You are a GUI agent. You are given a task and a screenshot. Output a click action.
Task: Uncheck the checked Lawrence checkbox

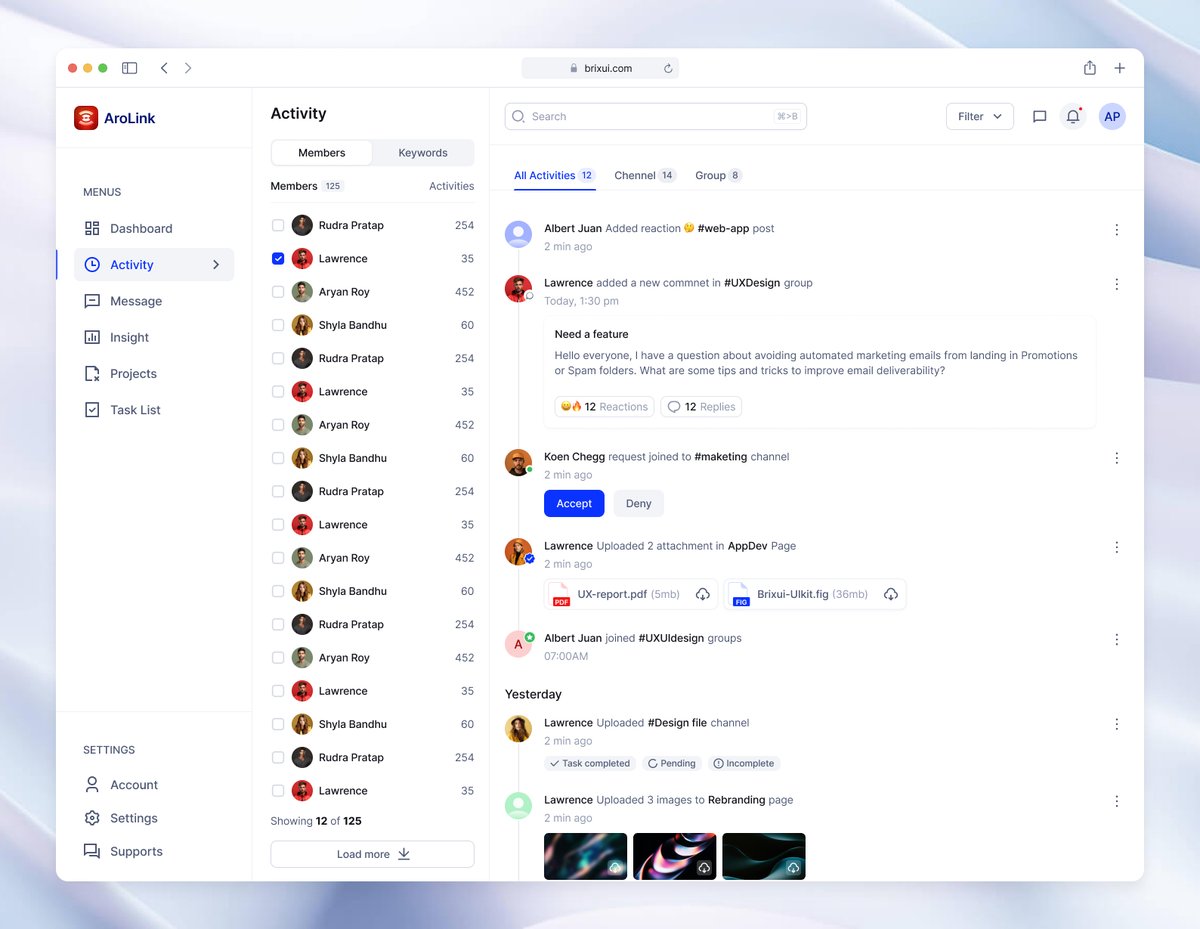click(x=278, y=259)
